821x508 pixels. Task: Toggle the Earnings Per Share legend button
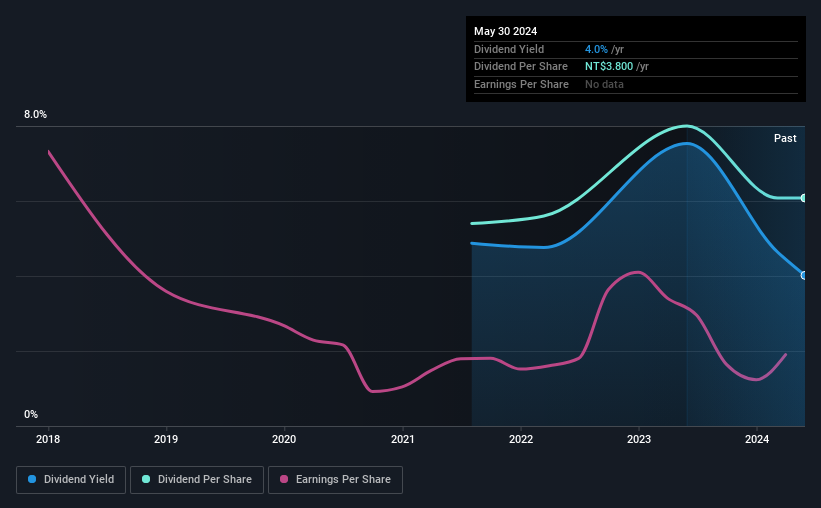point(335,480)
